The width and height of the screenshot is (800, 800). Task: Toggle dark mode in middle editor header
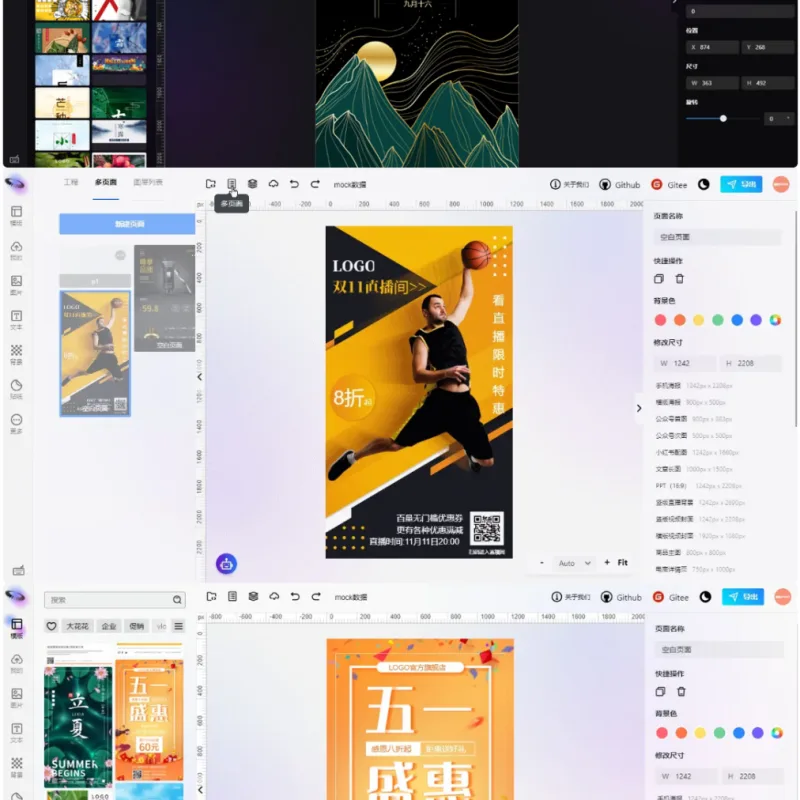click(704, 185)
